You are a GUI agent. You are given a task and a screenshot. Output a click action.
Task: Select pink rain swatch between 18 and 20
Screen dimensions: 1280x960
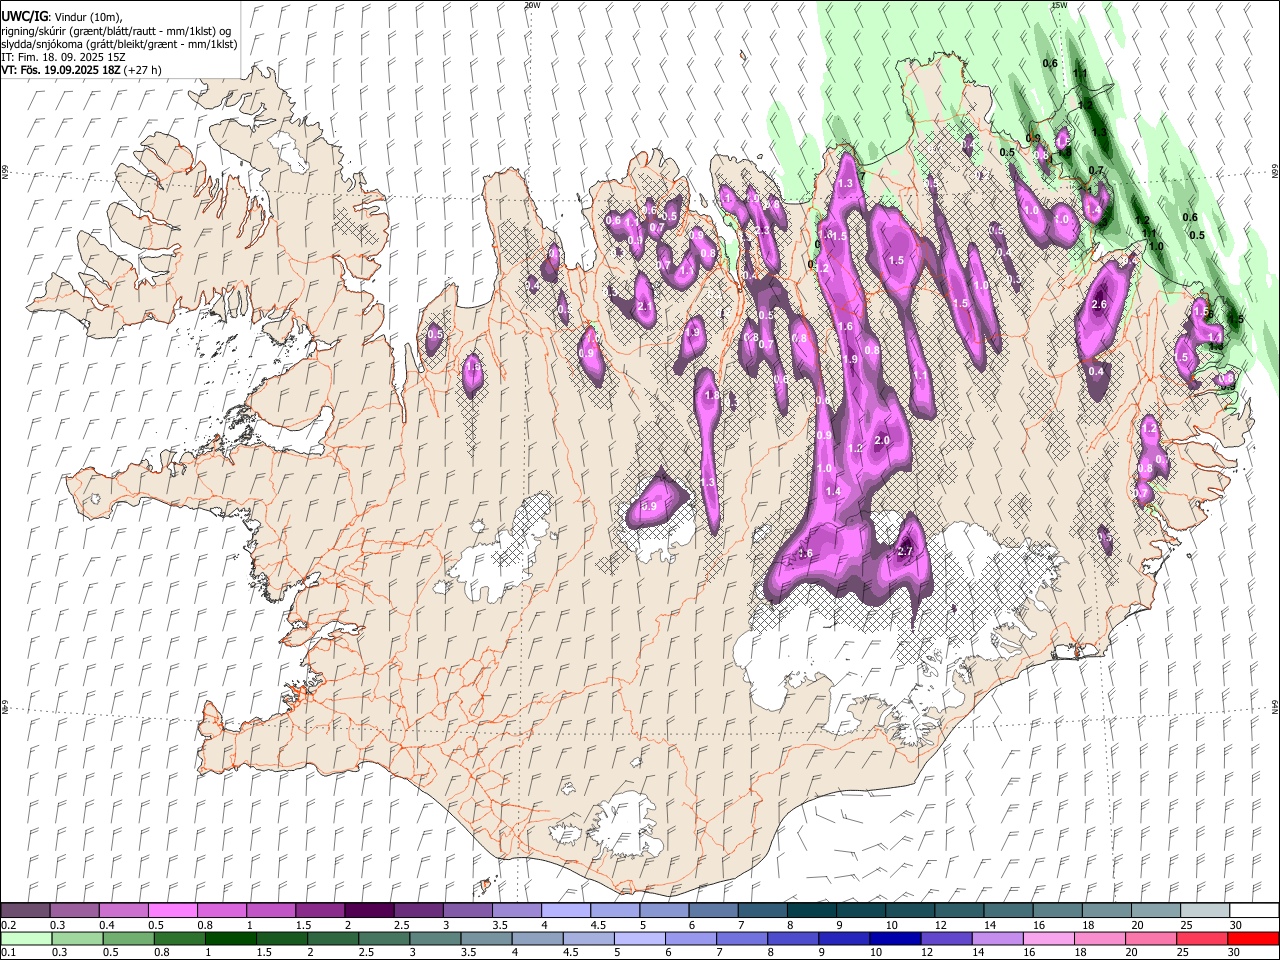[1098, 939]
